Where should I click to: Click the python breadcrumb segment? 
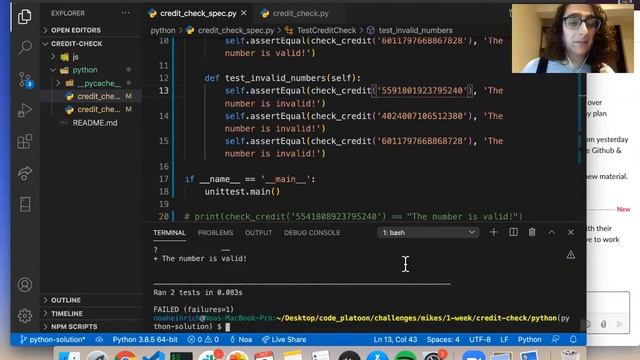[162, 30]
